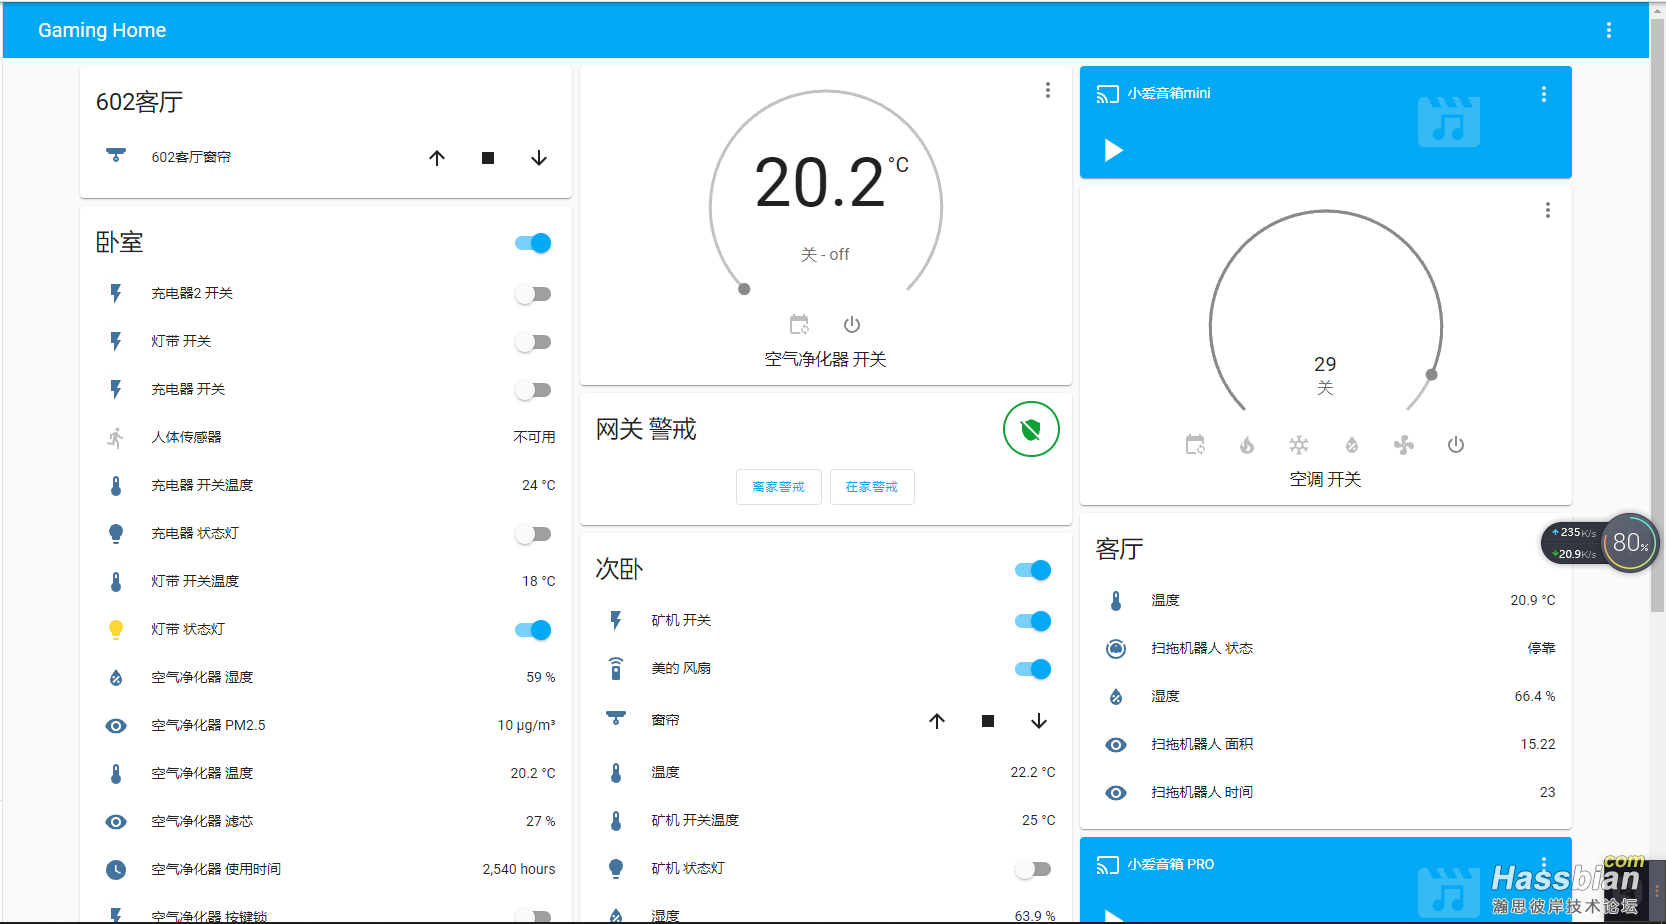Disable 灯带 状态灯 toggle

coord(533,630)
